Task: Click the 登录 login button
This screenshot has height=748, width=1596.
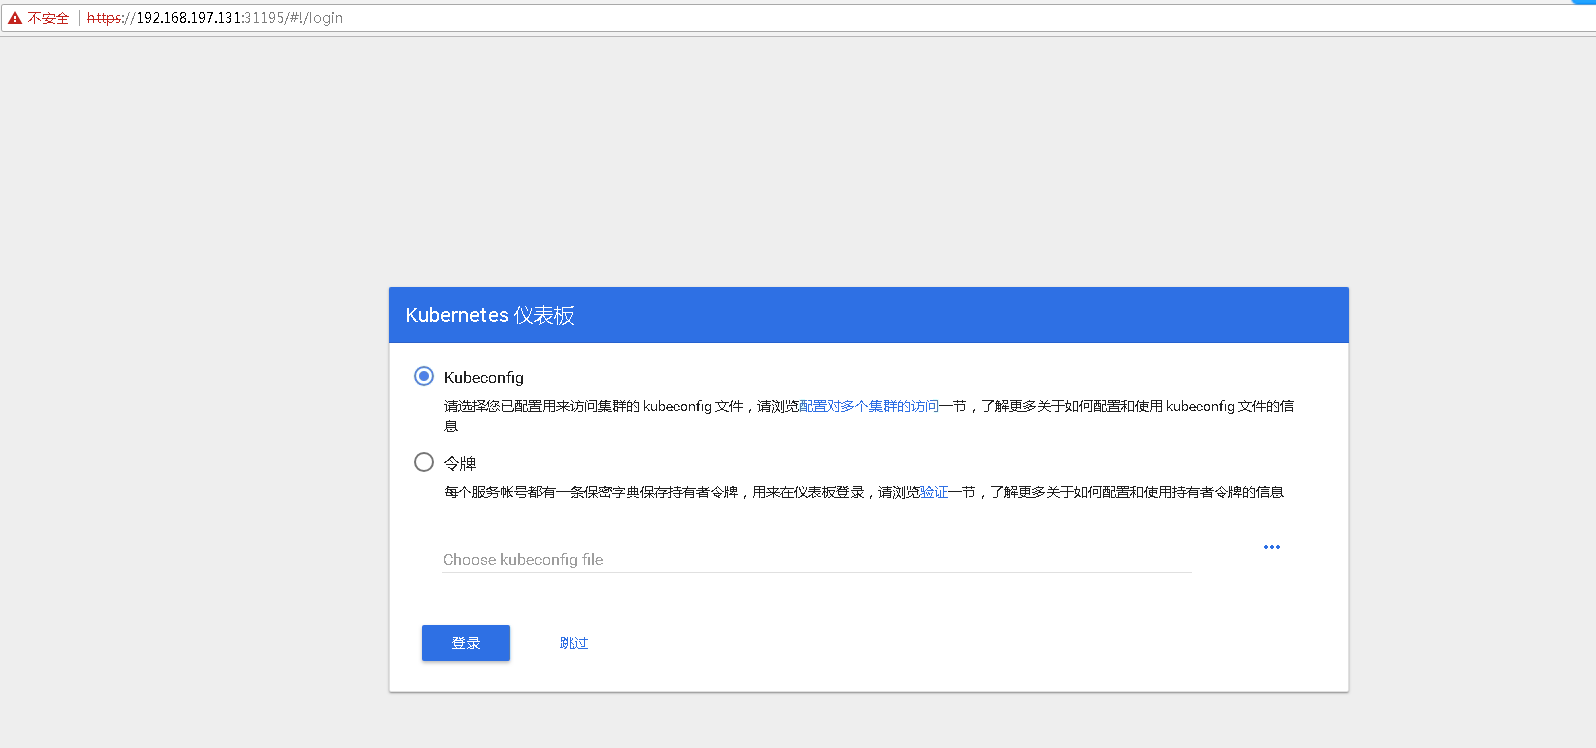Action: [466, 643]
